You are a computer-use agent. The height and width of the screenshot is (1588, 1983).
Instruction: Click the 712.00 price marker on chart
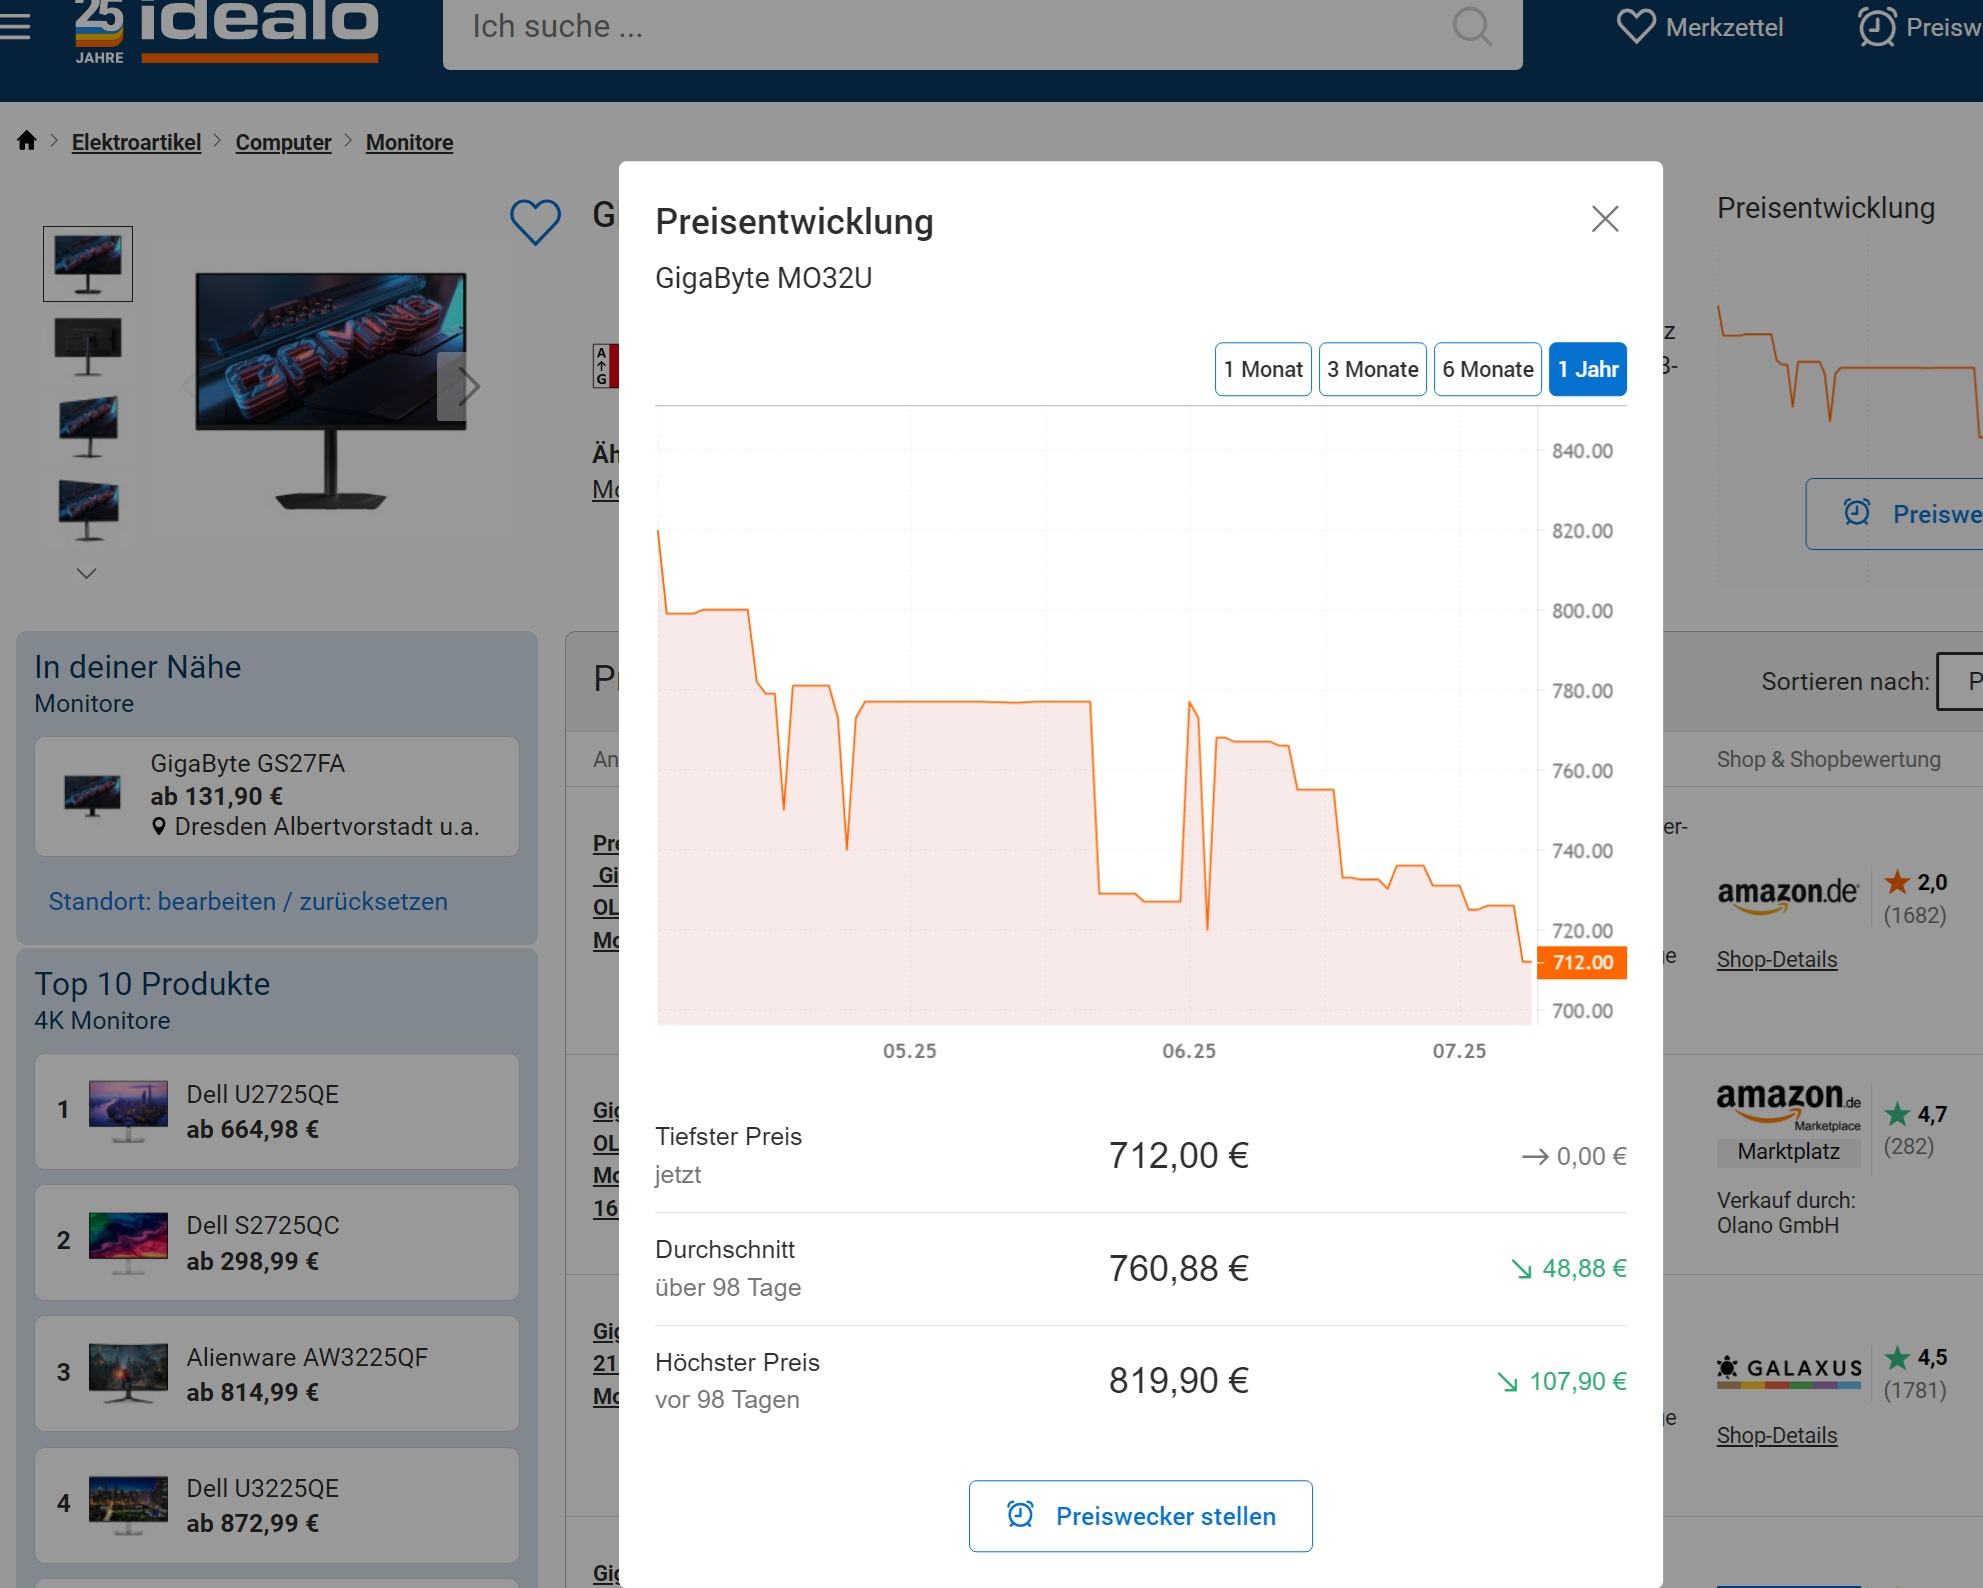[x=1582, y=962]
